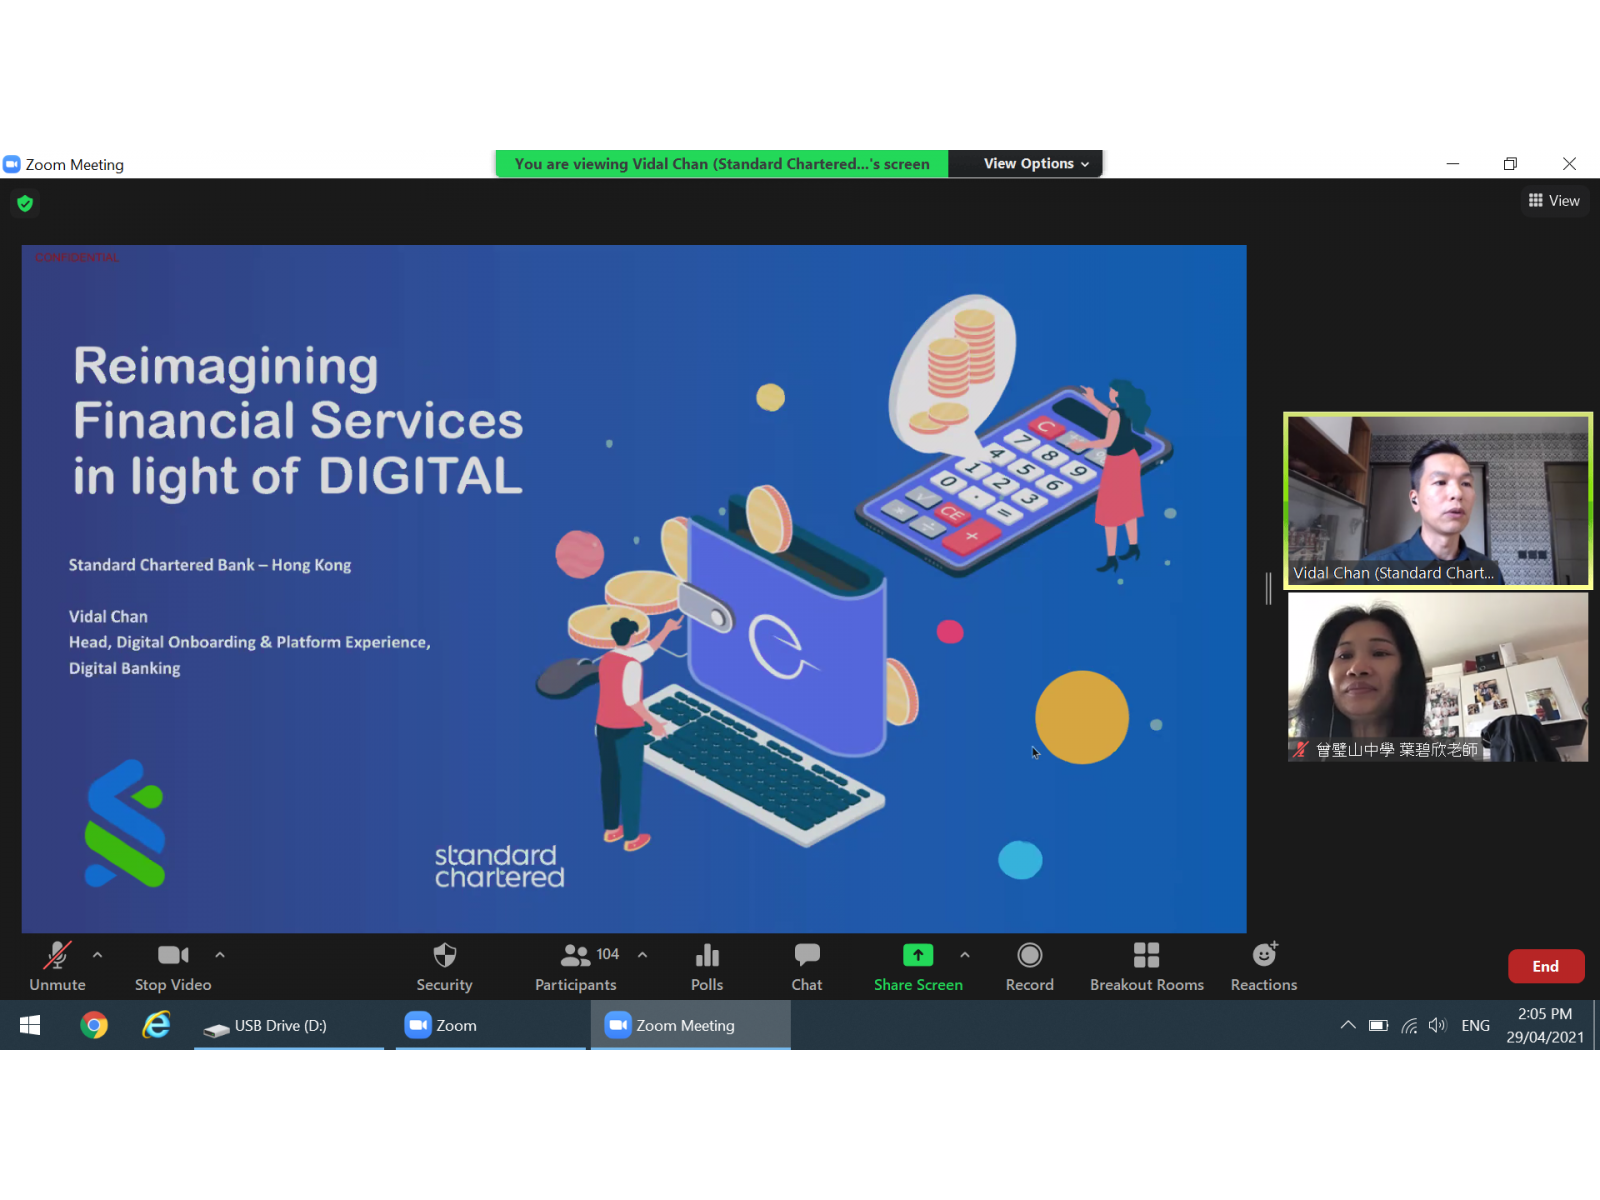This screenshot has width=1600, height=1200.
Task: Start recording with Record button
Action: [1029, 966]
